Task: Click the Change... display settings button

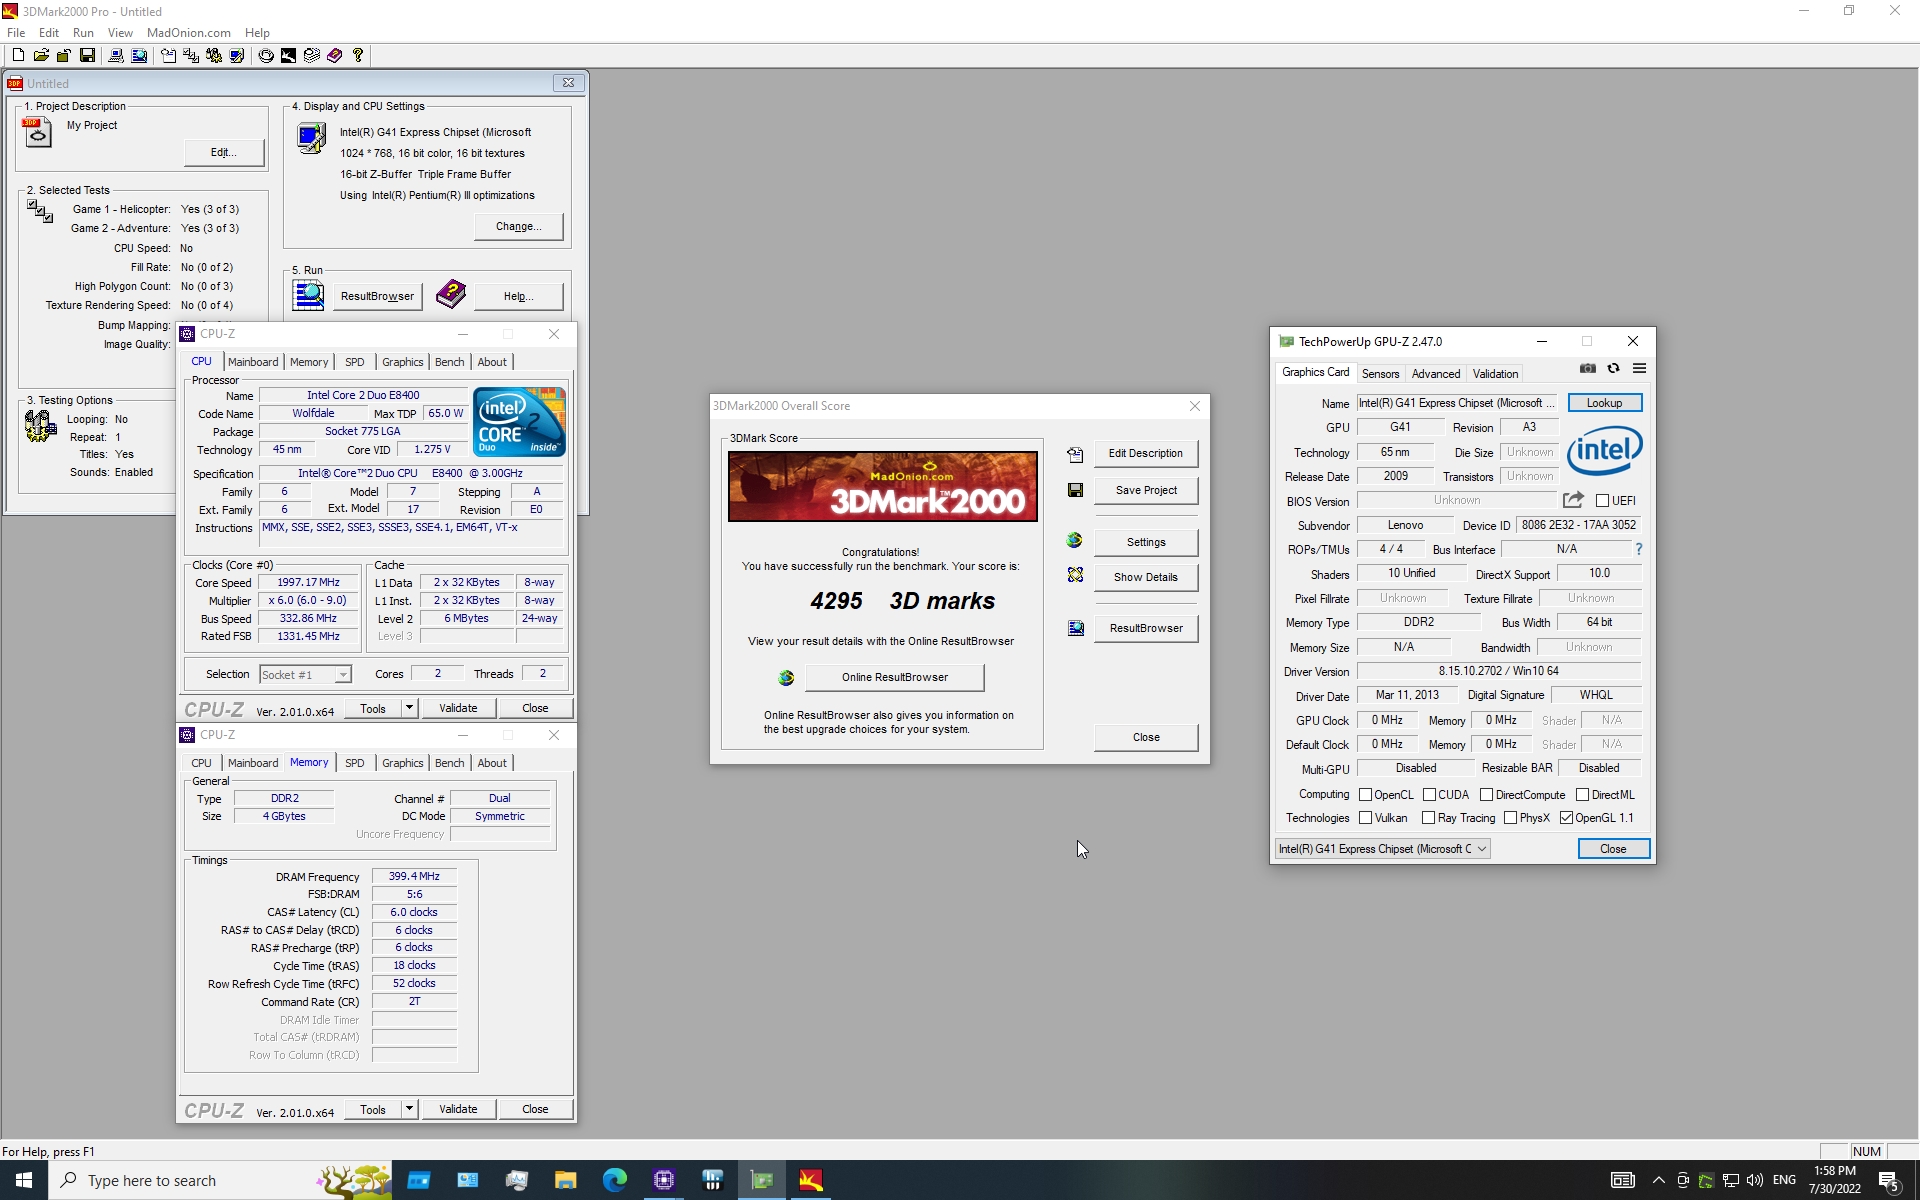Action: tap(518, 226)
